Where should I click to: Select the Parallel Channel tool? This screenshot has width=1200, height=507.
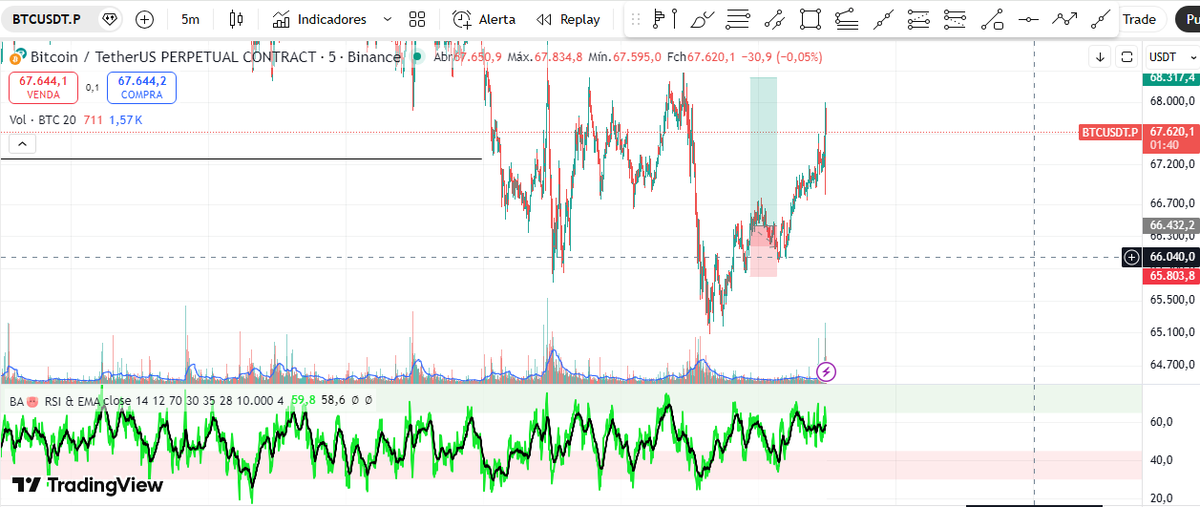click(774, 19)
